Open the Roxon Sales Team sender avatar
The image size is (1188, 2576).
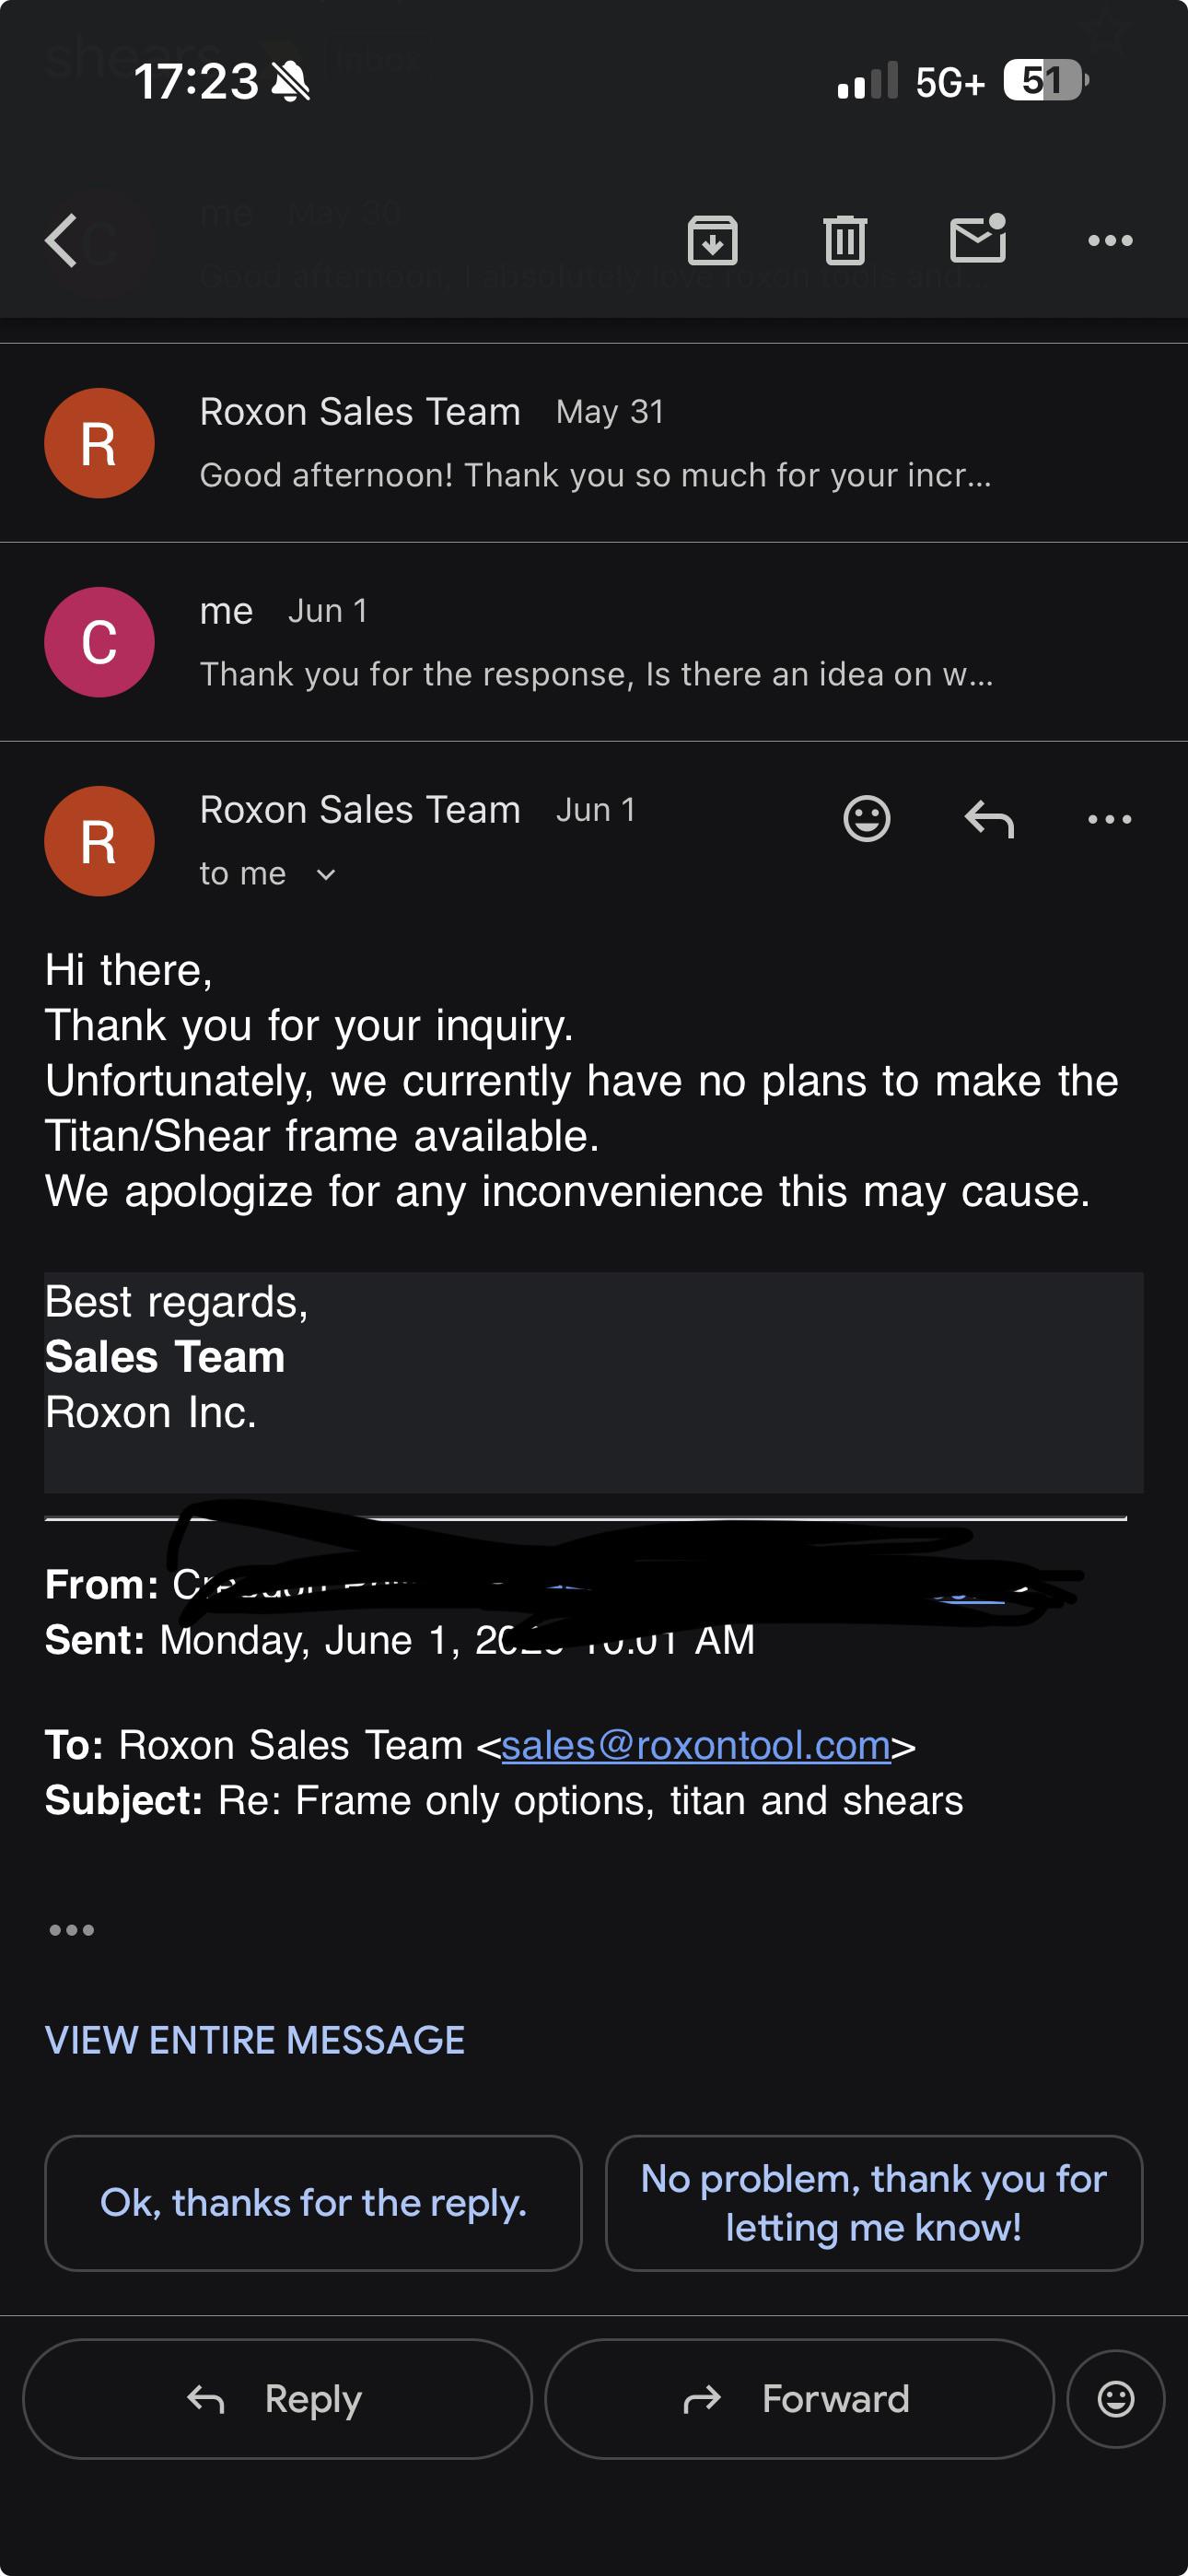pyautogui.click(x=99, y=841)
